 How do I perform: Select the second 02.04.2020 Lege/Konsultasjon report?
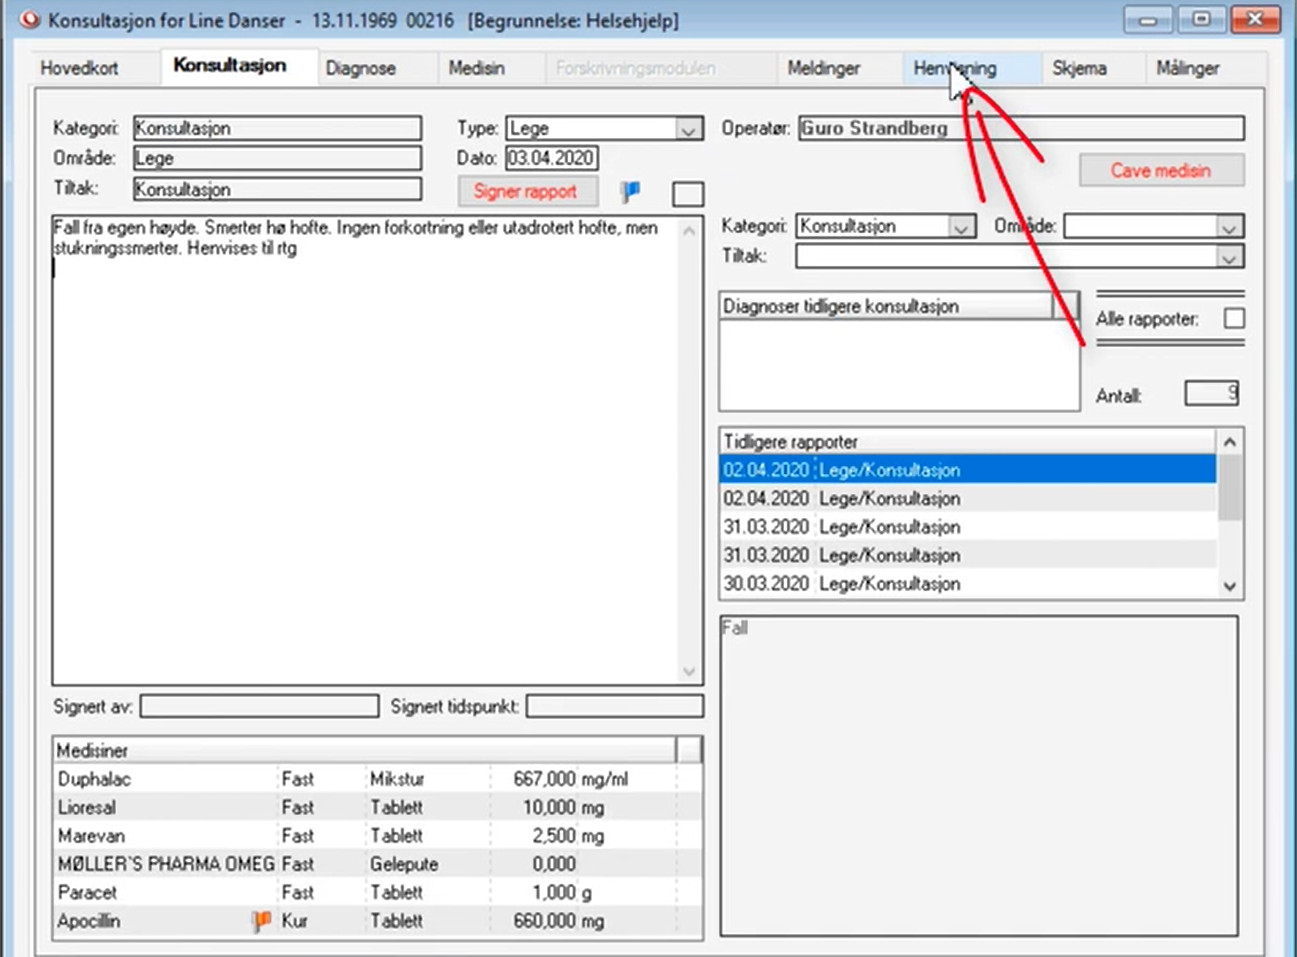(968, 498)
